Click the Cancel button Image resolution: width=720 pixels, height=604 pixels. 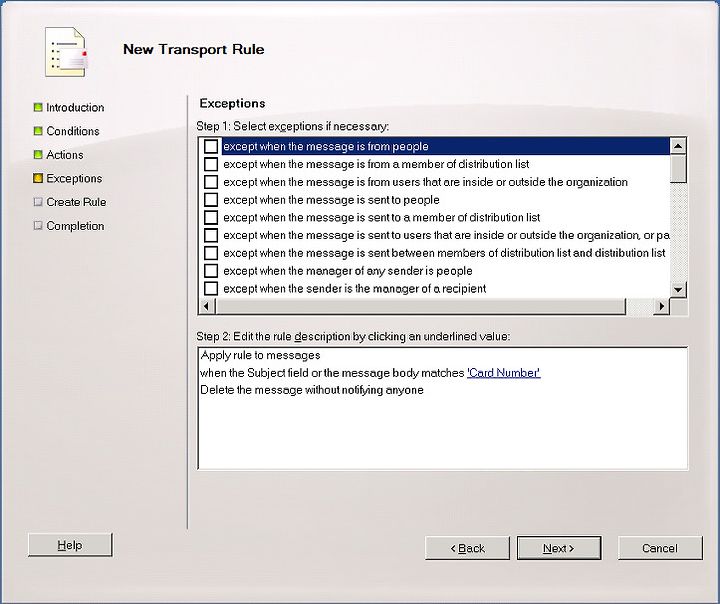pos(660,548)
